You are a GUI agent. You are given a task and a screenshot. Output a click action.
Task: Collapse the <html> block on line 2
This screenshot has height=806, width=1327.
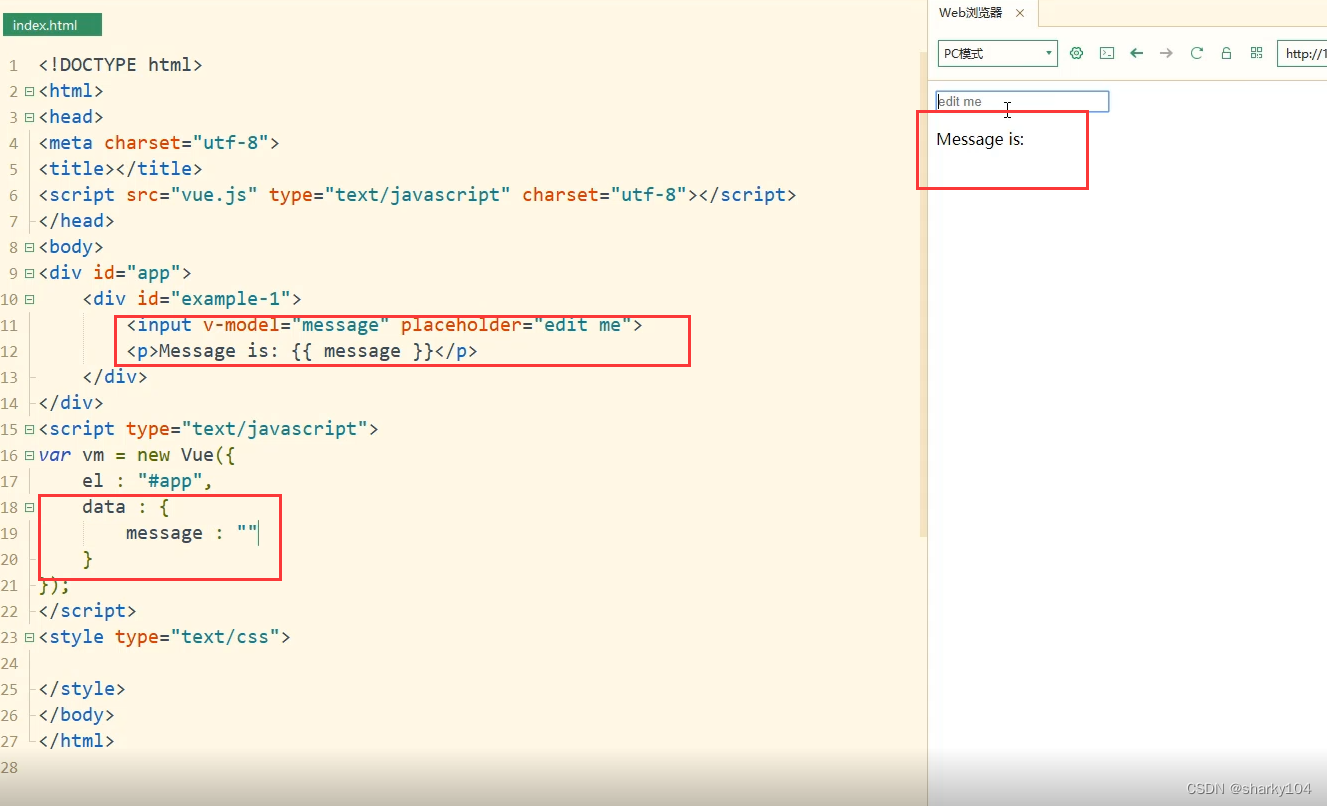(x=29, y=91)
